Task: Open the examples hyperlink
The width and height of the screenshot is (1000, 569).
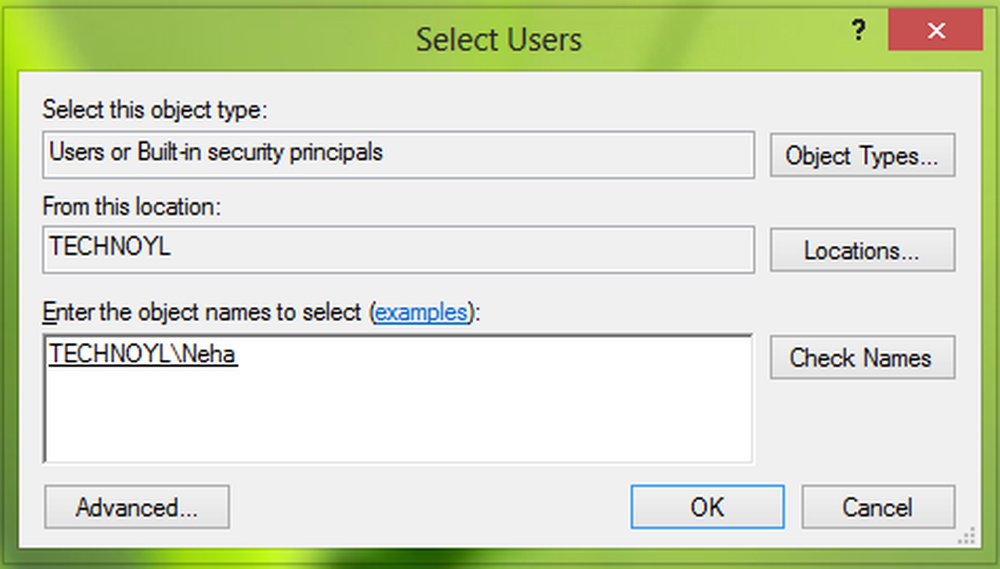Action: point(420,312)
